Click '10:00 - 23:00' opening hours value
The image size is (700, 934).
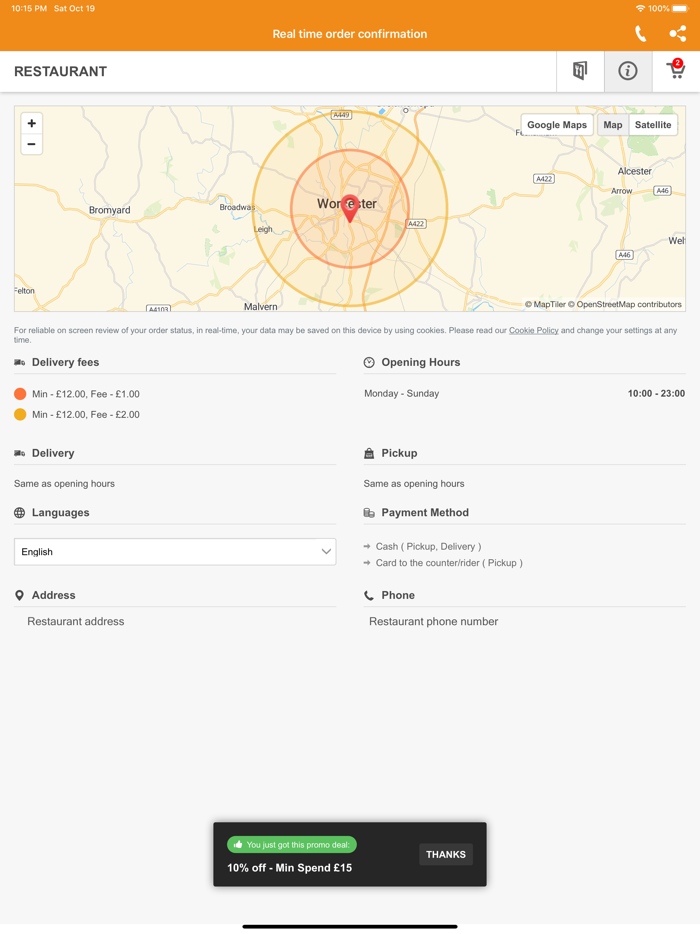click(656, 393)
